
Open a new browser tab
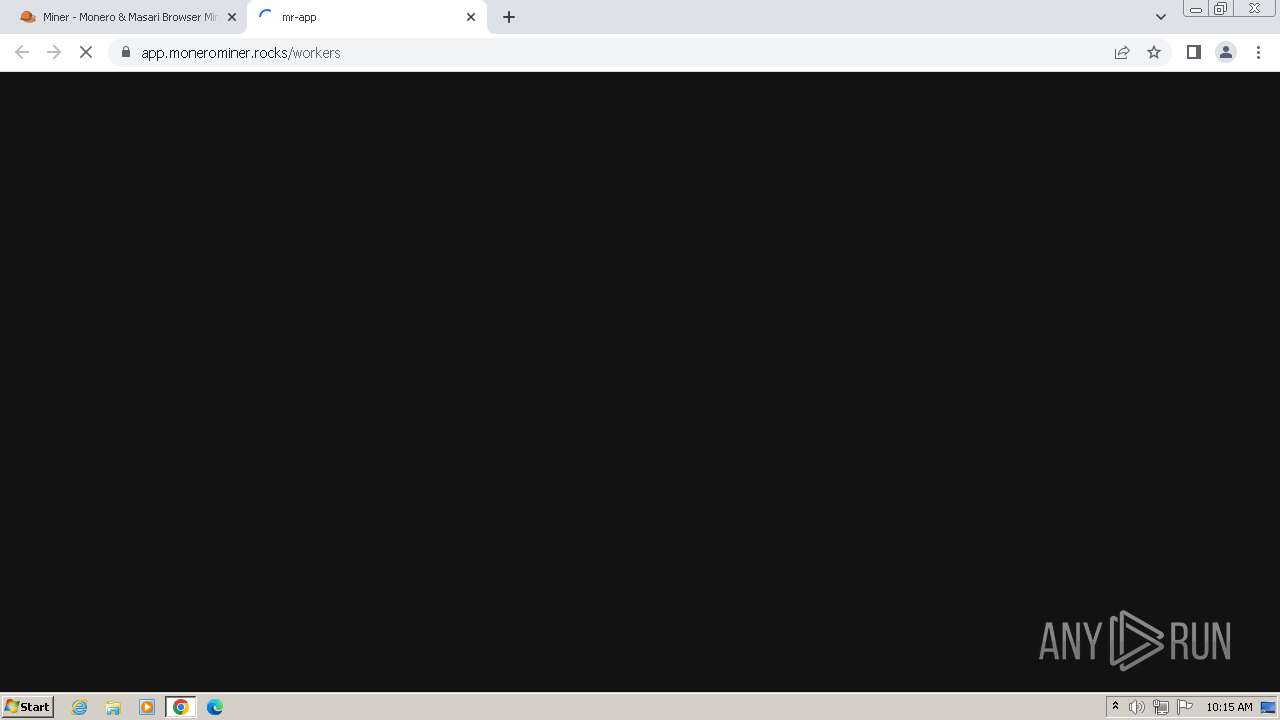click(509, 17)
